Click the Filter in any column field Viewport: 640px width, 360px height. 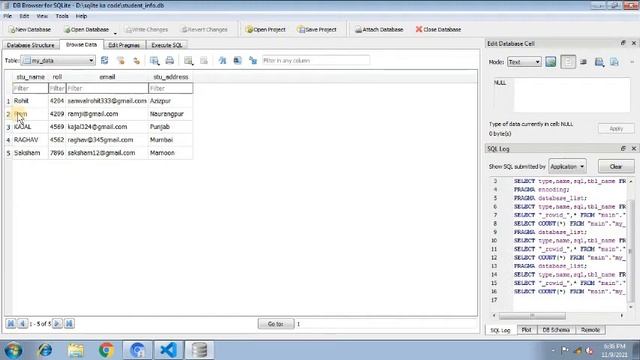316,60
